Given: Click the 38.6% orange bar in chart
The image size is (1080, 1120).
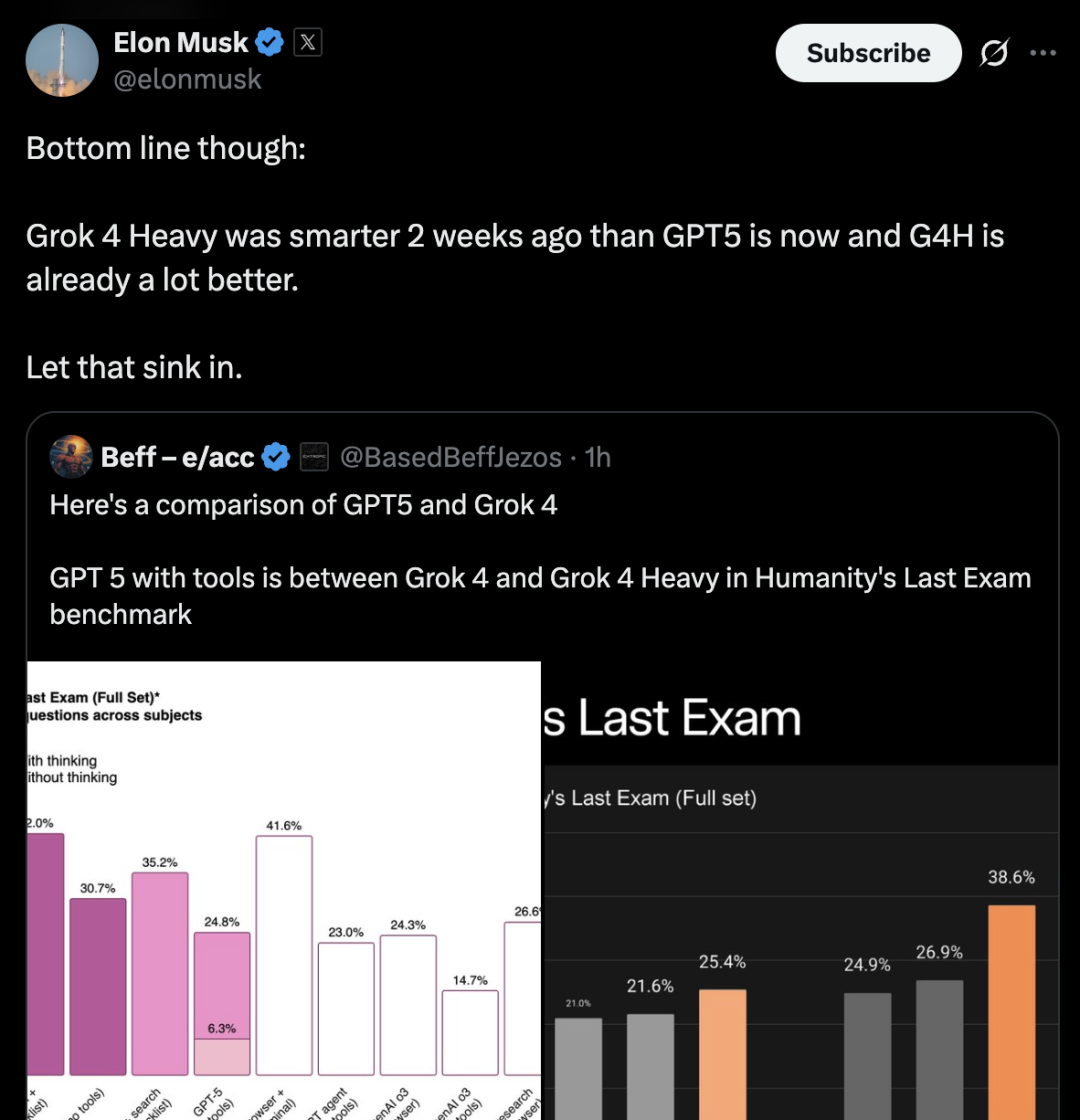Looking at the screenshot, I should click(x=1011, y=1012).
